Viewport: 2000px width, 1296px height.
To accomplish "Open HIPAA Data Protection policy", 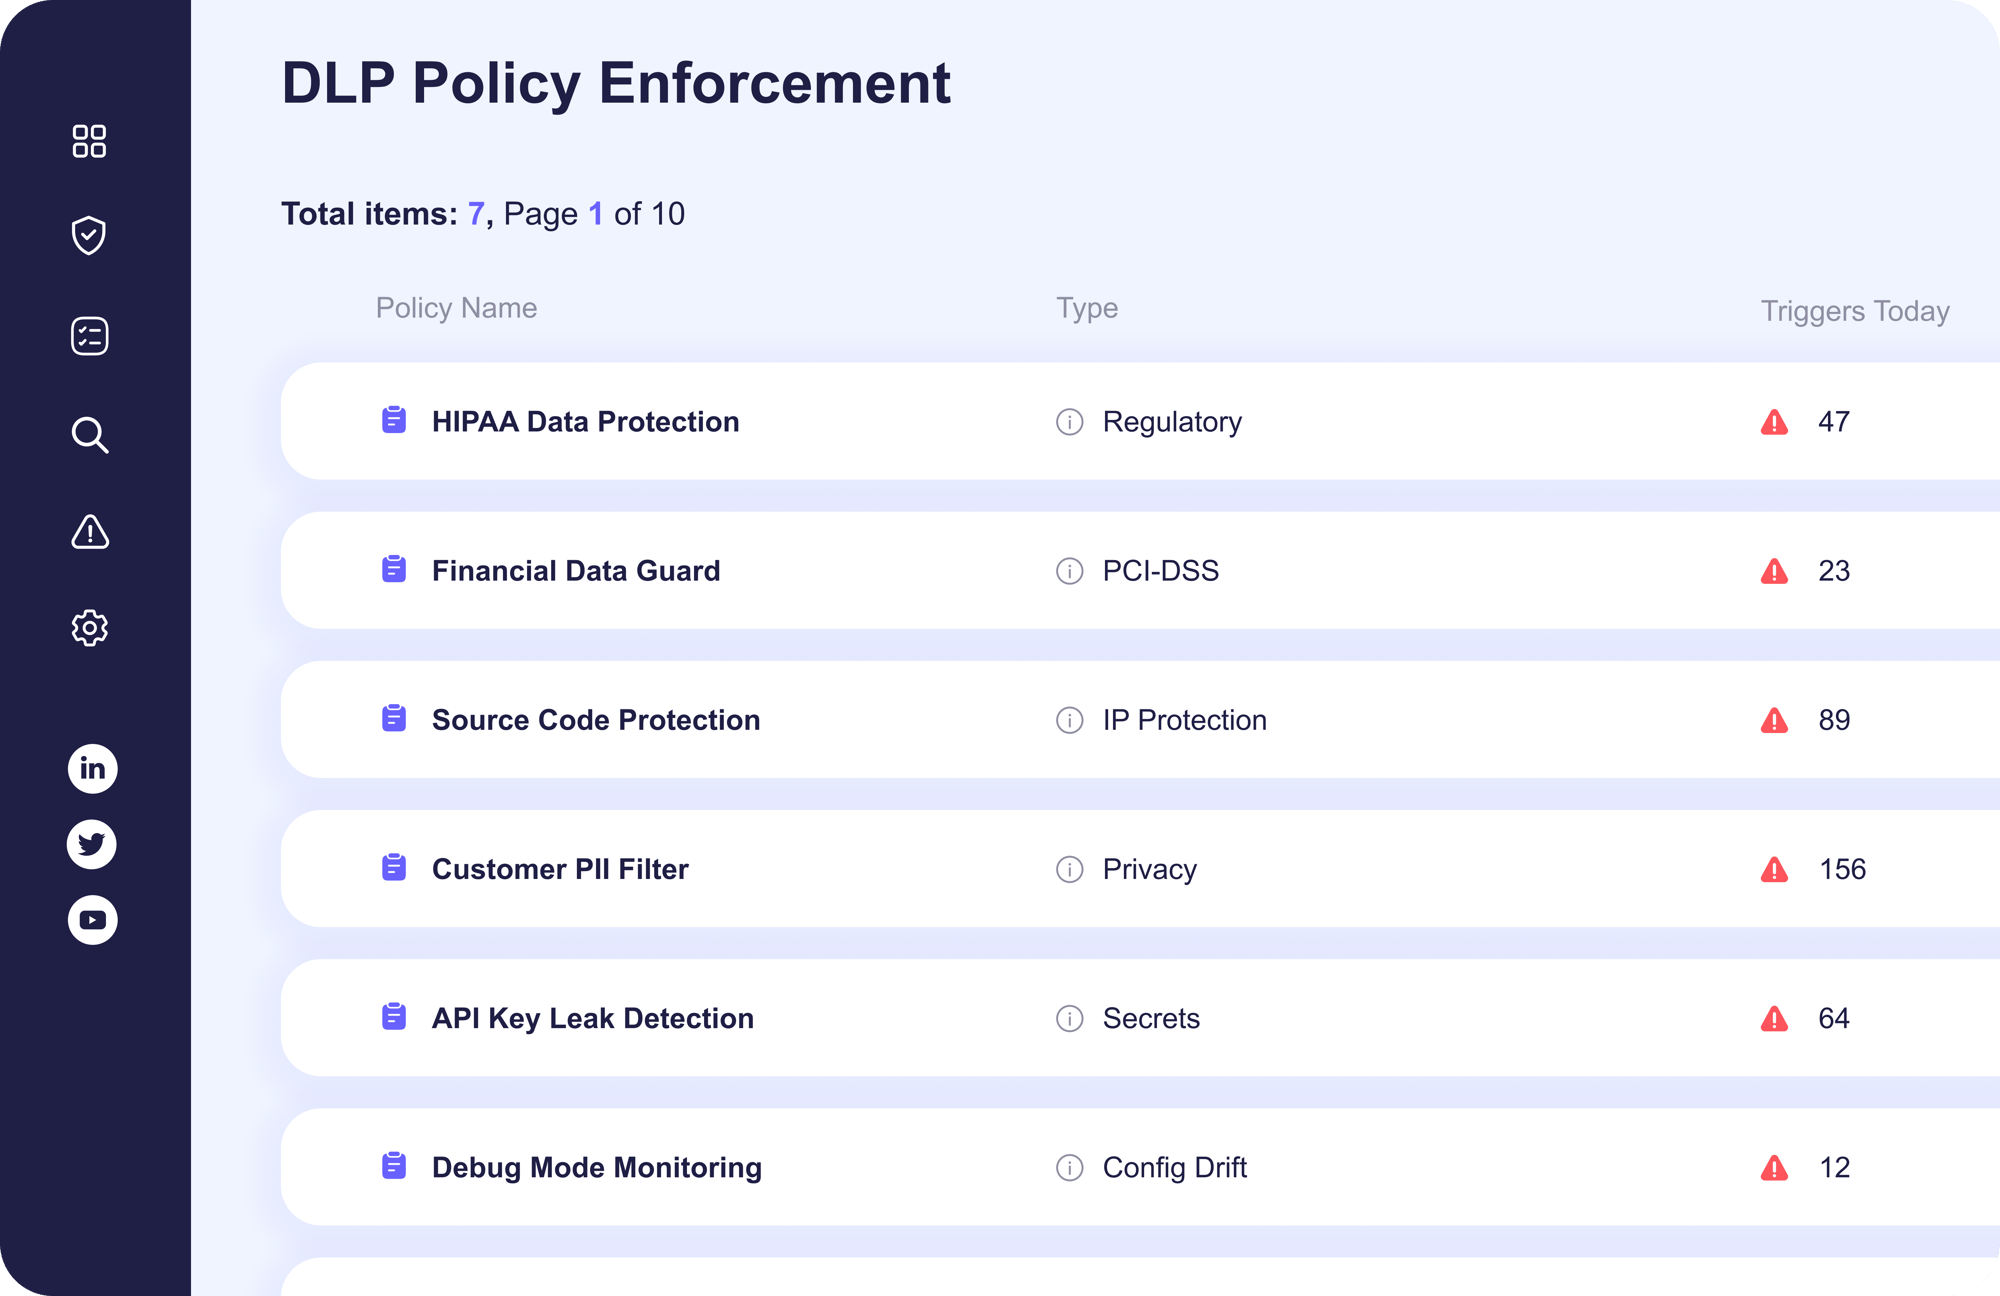I will point(585,422).
